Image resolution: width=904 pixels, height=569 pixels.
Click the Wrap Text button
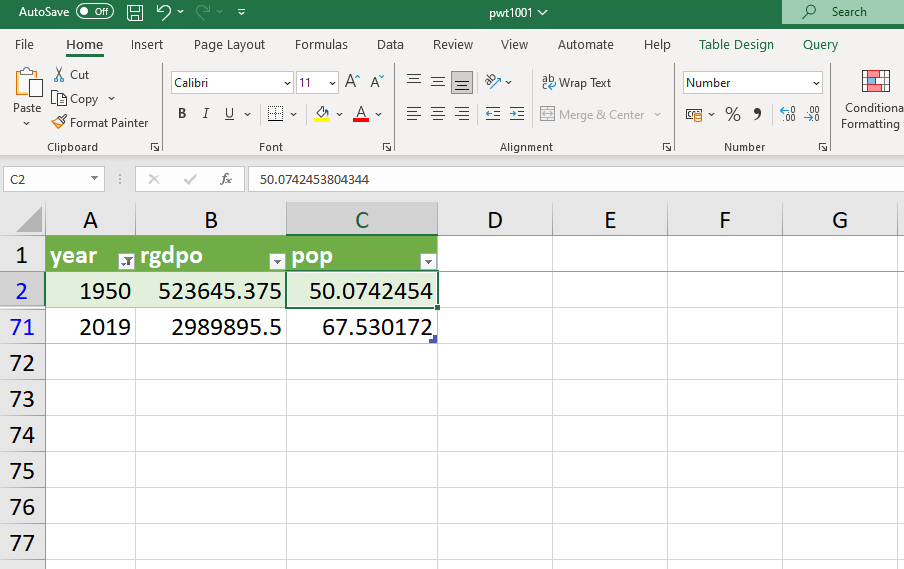[576, 83]
